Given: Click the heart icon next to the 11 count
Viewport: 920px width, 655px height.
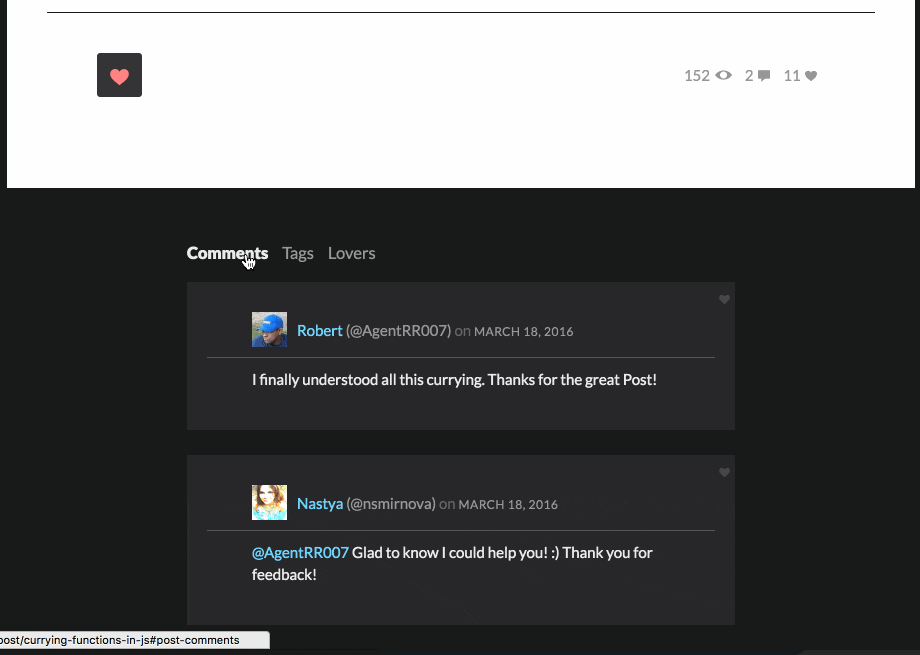Looking at the screenshot, I should tap(811, 75).
